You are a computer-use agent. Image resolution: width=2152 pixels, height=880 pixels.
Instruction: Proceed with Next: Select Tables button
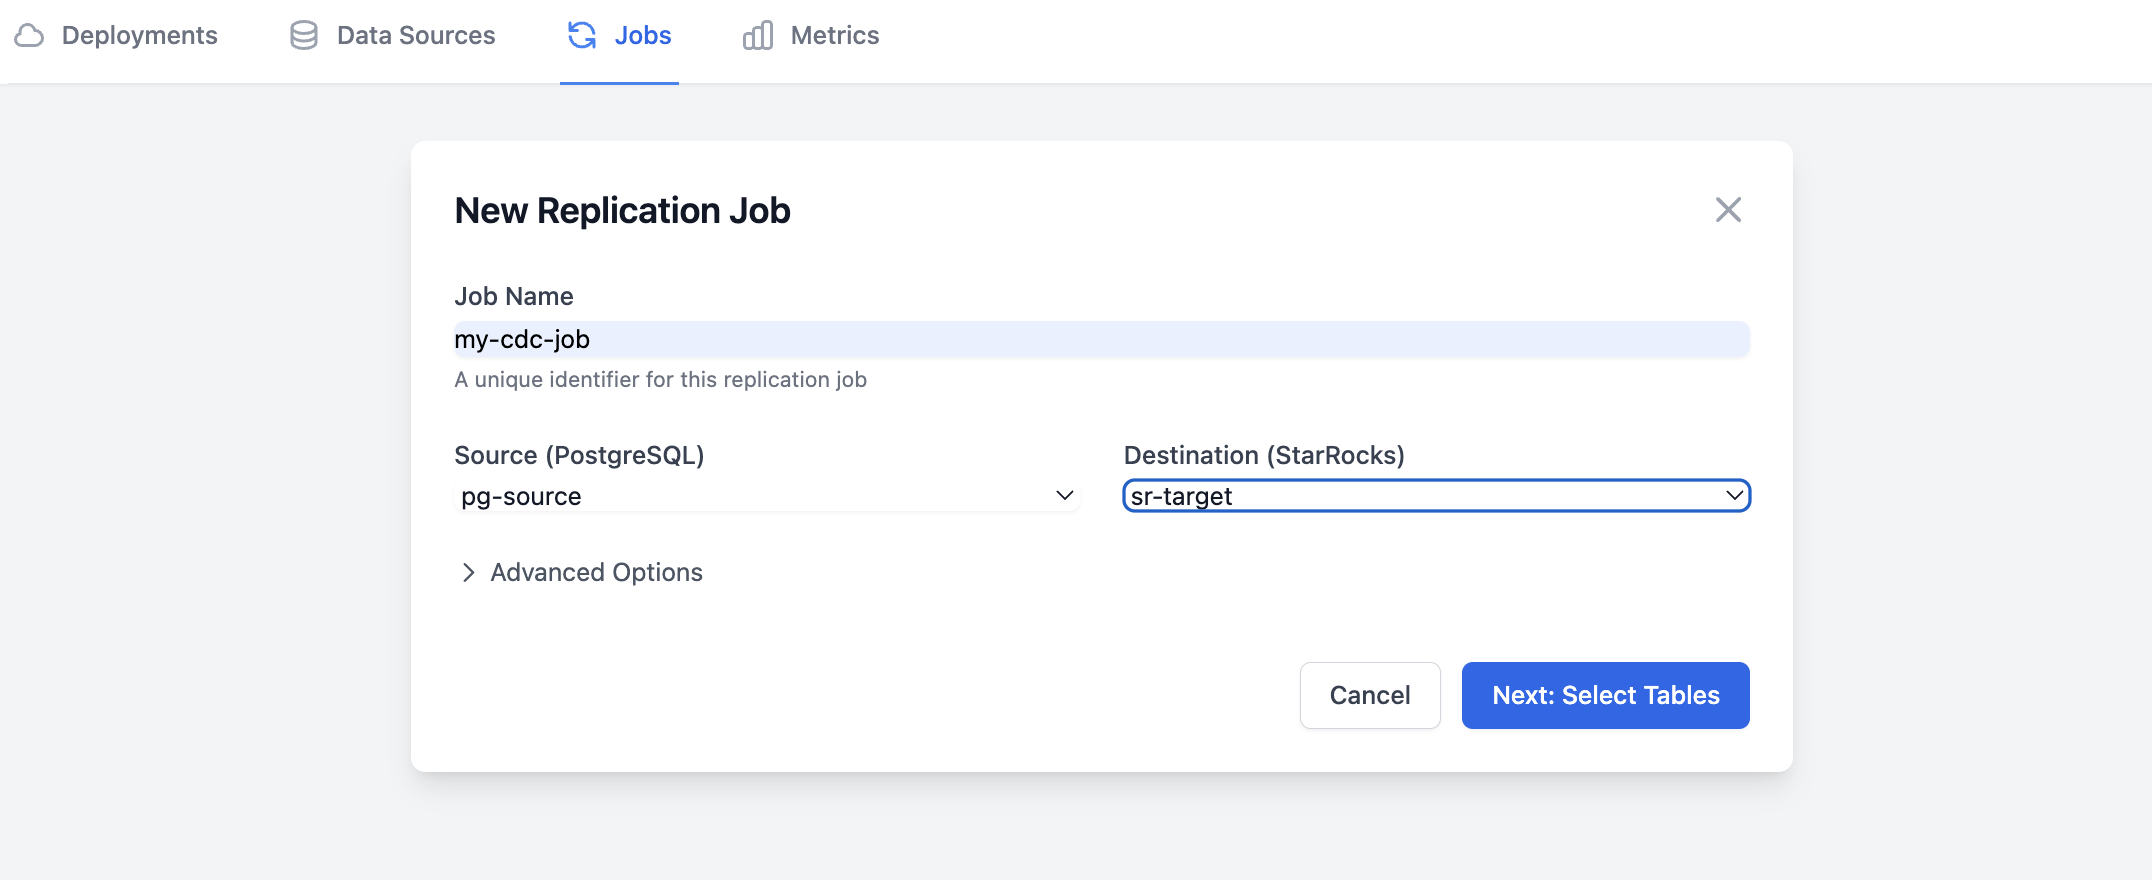(x=1605, y=695)
